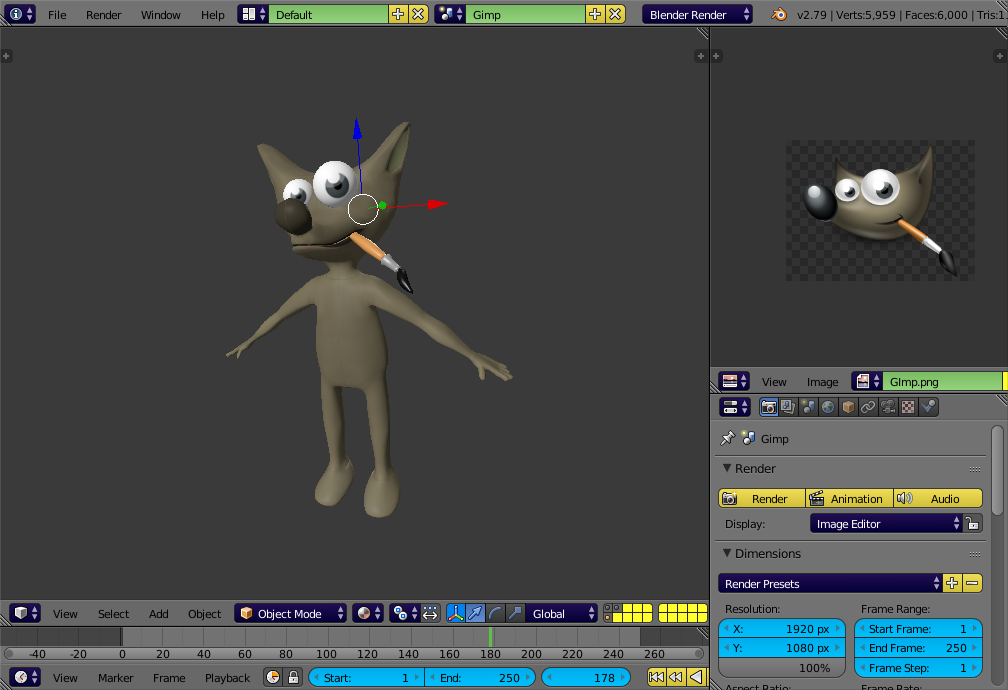
Task: Open the Constraints tab (chain link icon)
Action: tap(868, 407)
